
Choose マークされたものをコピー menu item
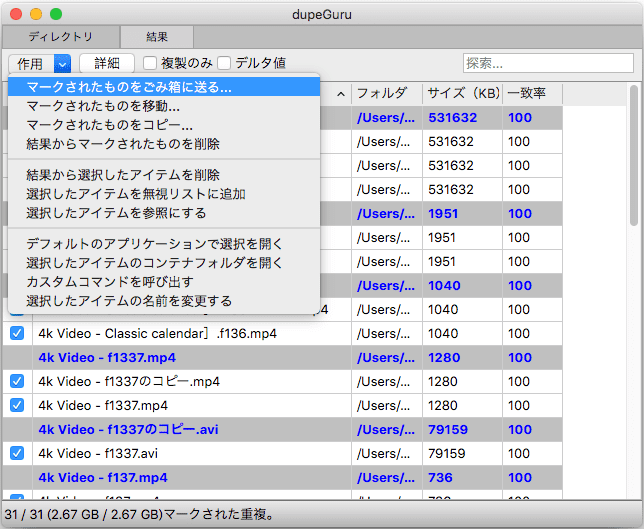(x=164, y=125)
